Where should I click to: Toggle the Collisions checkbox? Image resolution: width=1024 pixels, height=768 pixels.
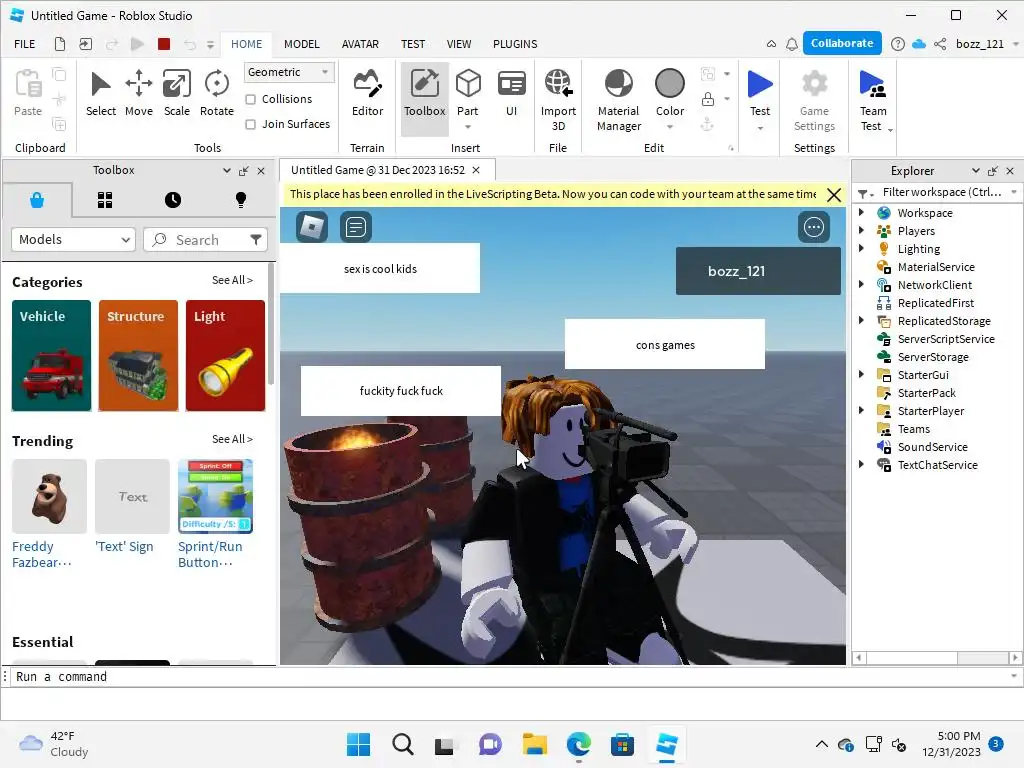point(250,99)
